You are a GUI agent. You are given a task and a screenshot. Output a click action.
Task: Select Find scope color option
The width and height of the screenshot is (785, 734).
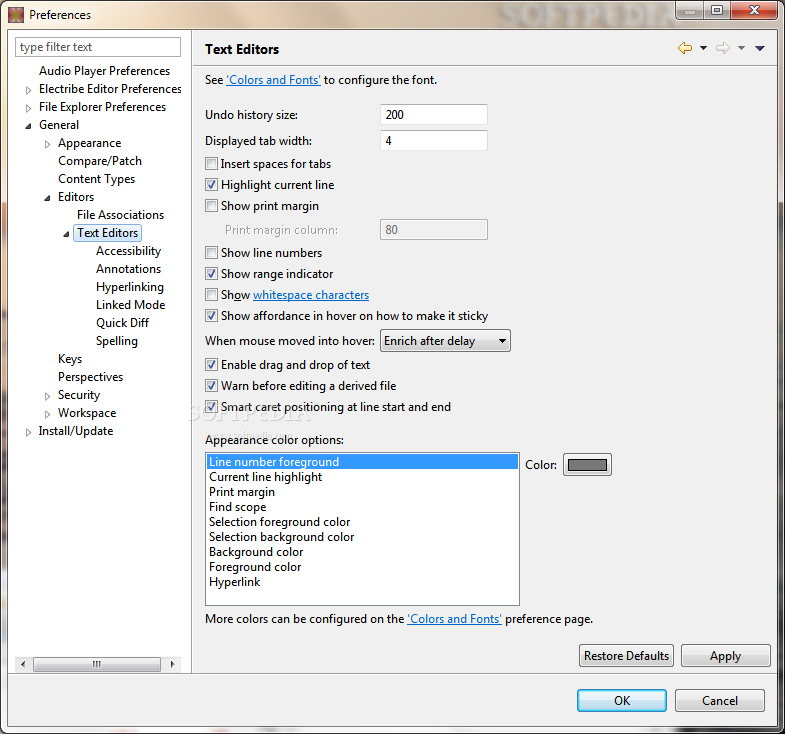tap(362, 507)
